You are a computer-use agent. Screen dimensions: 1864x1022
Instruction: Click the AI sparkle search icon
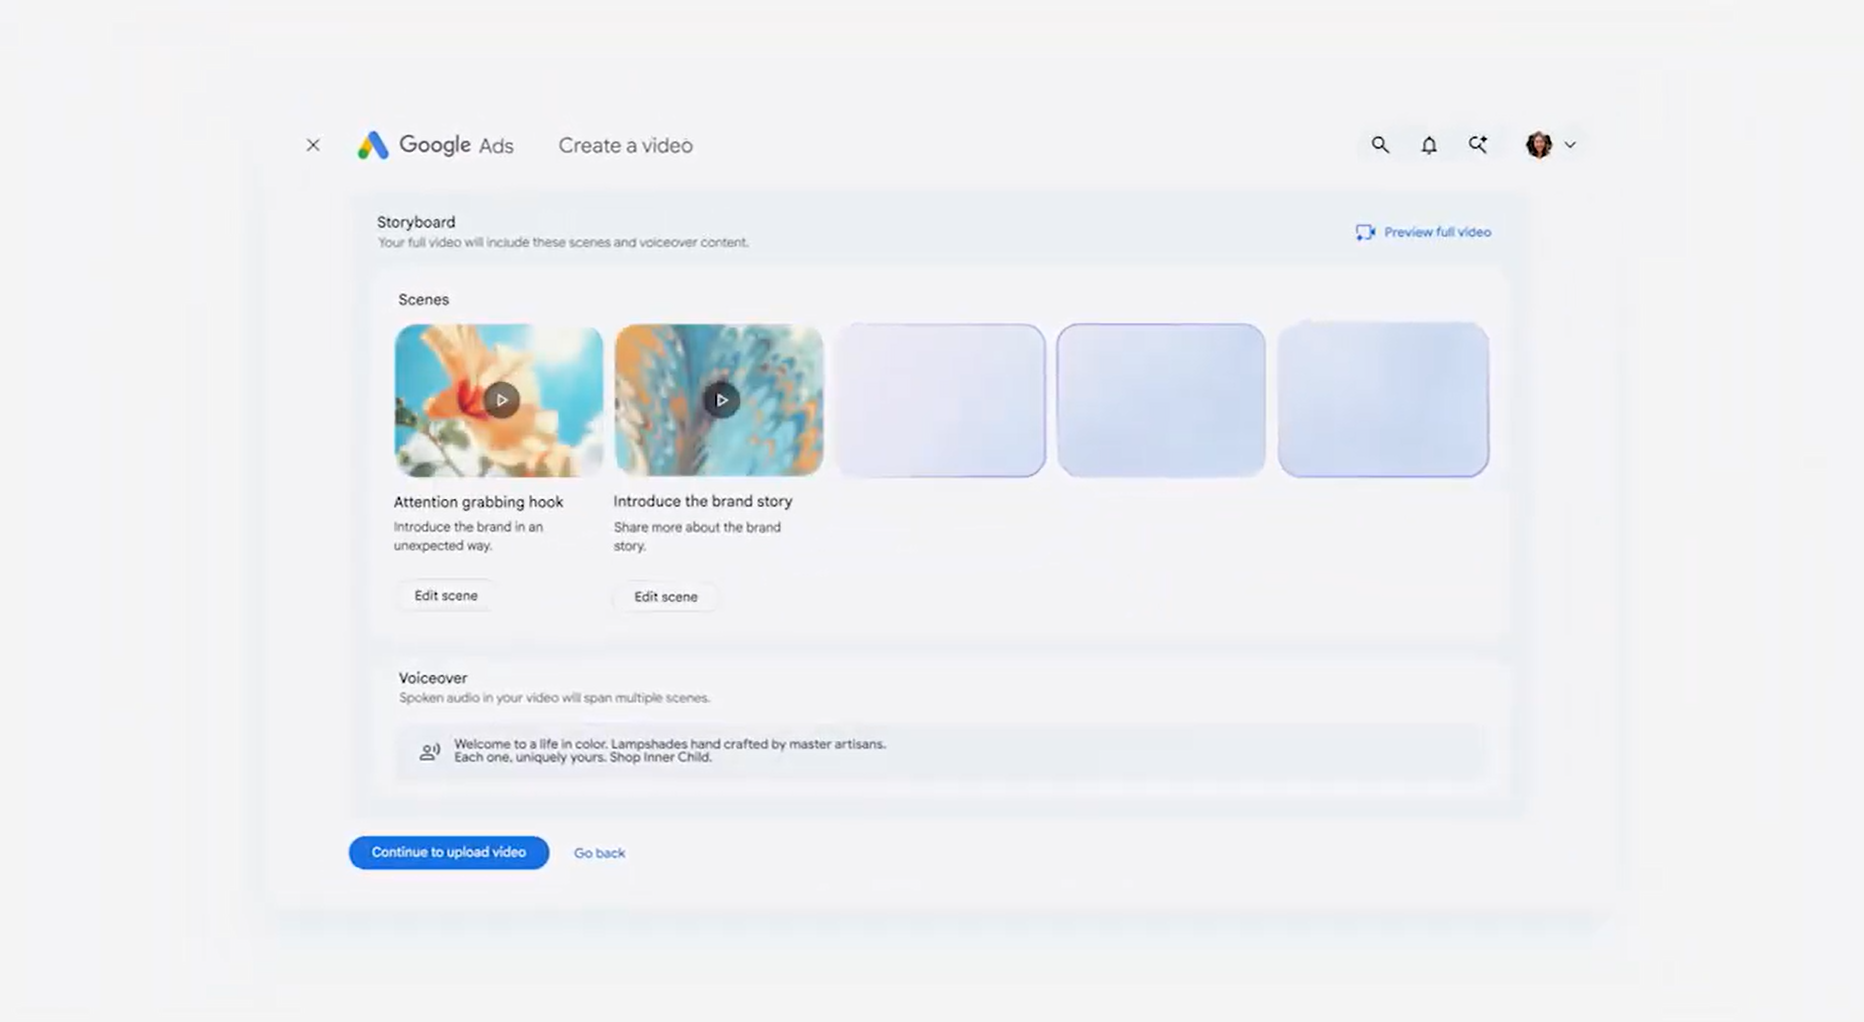click(x=1478, y=145)
